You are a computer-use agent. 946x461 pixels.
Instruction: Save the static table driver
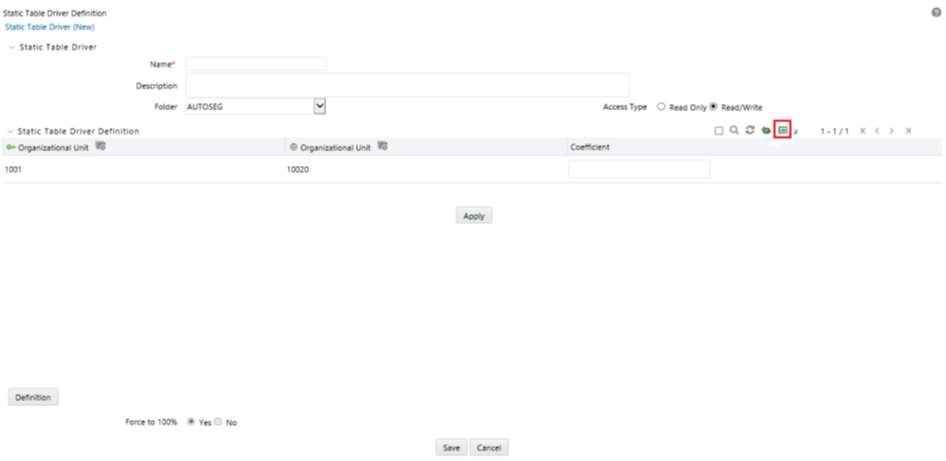[x=451, y=447]
